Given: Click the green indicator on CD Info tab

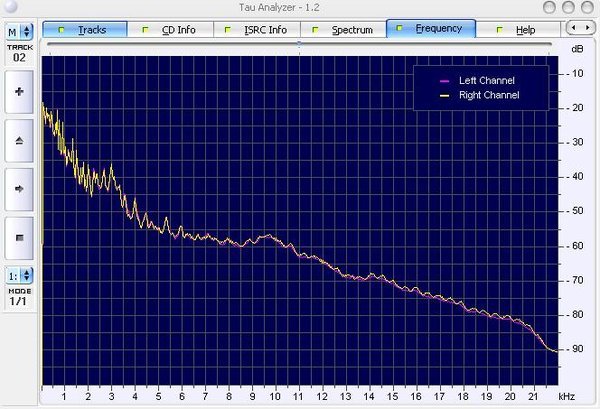Looking at the screenshot, I should point(145,29).
